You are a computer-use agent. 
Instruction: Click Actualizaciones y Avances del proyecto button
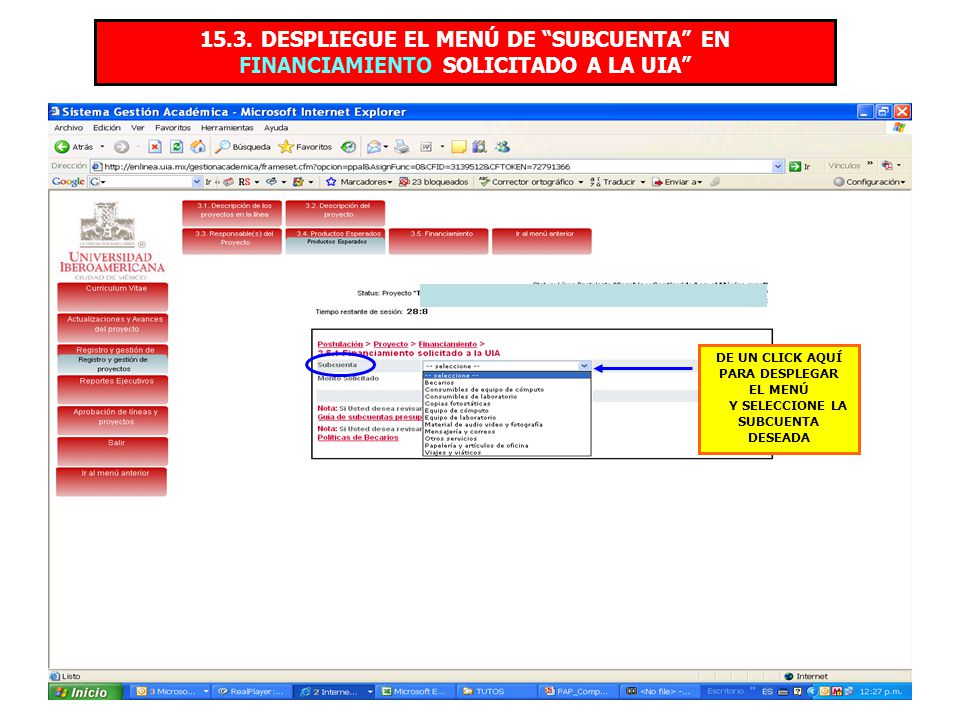point(113,327)
